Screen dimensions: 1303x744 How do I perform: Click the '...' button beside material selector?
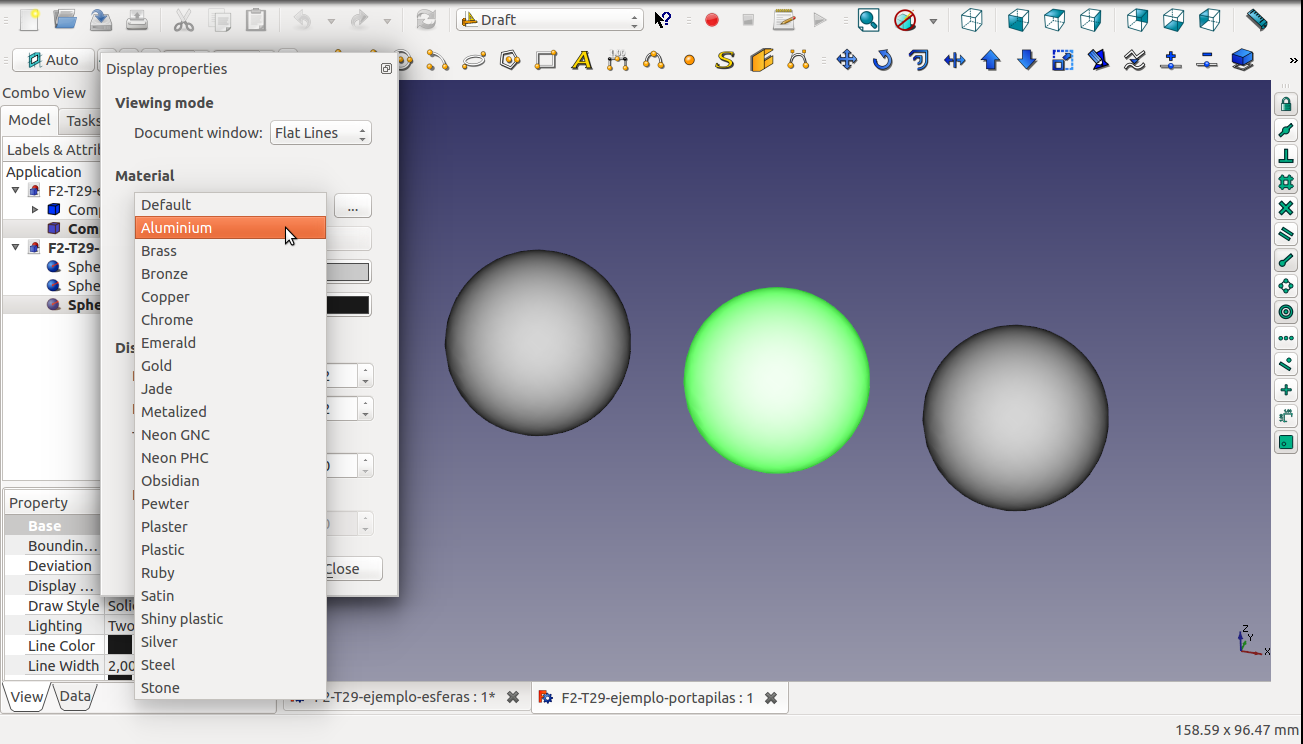352,207
